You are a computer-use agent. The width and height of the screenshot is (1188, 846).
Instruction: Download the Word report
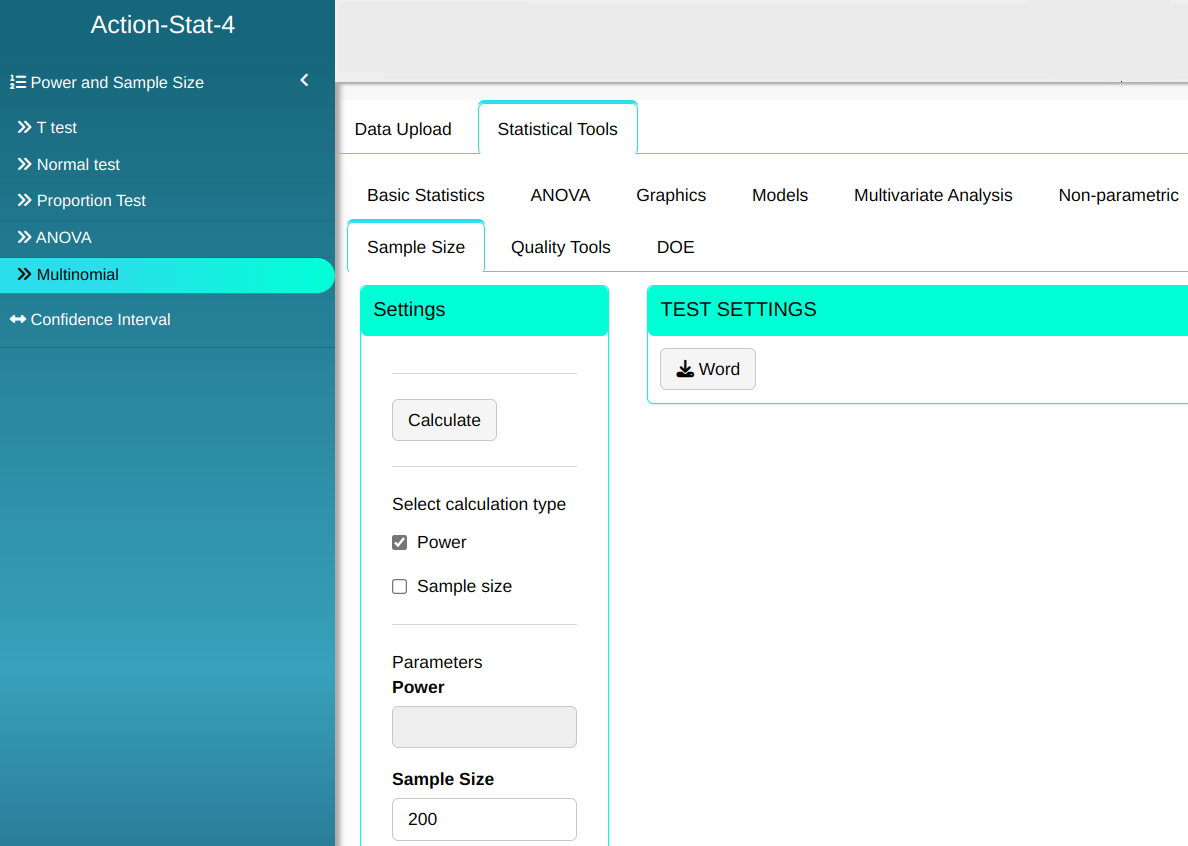(707, 369)
